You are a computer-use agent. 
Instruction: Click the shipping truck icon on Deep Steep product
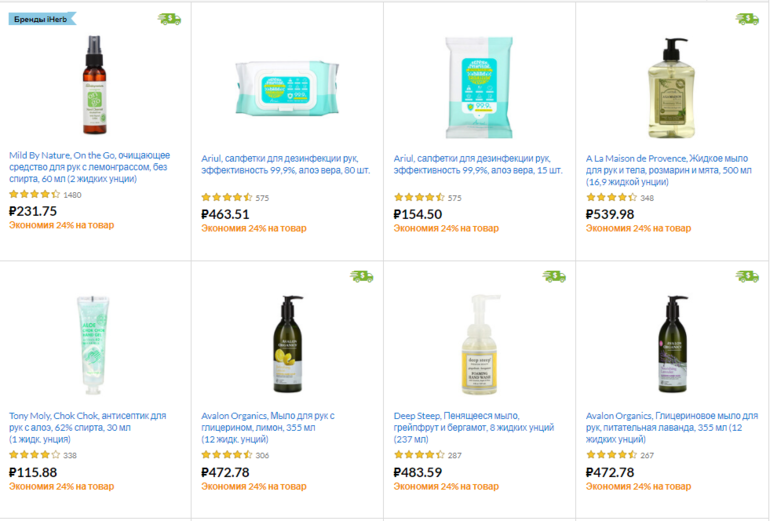554,276
